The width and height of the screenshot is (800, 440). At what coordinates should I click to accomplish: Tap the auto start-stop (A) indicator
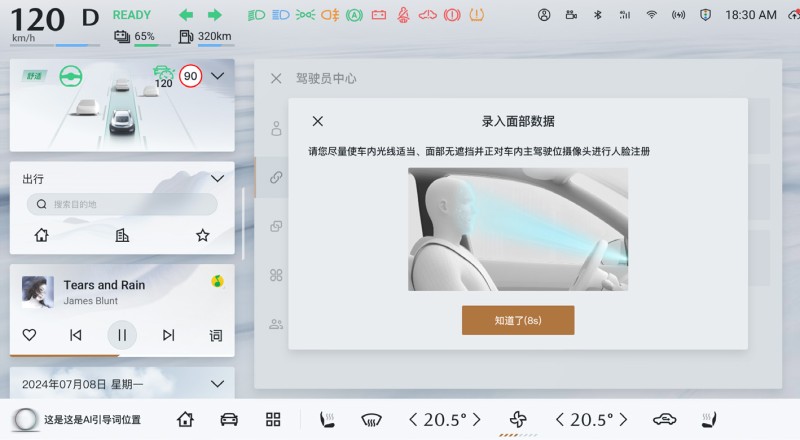point(354,15)
